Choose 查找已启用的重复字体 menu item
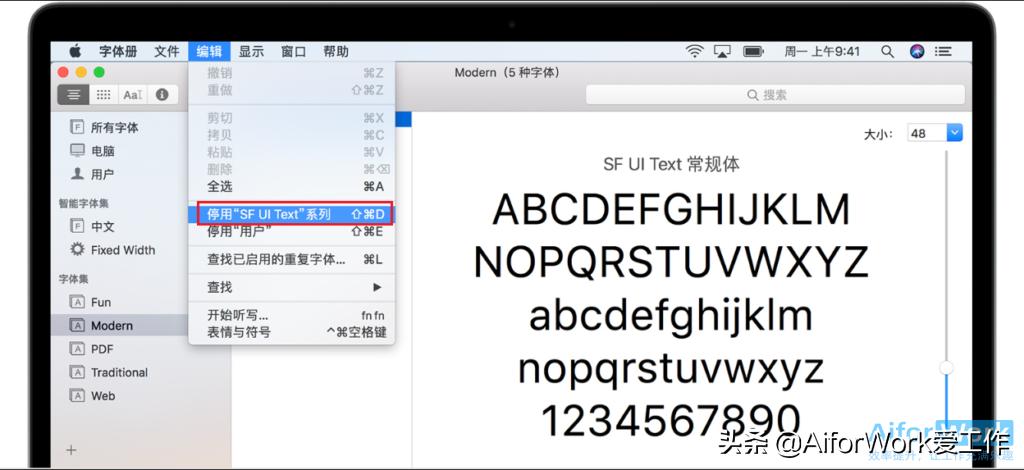Viewport: 1024px width, 470px height. pyautogui.click(x=292, y=260)
